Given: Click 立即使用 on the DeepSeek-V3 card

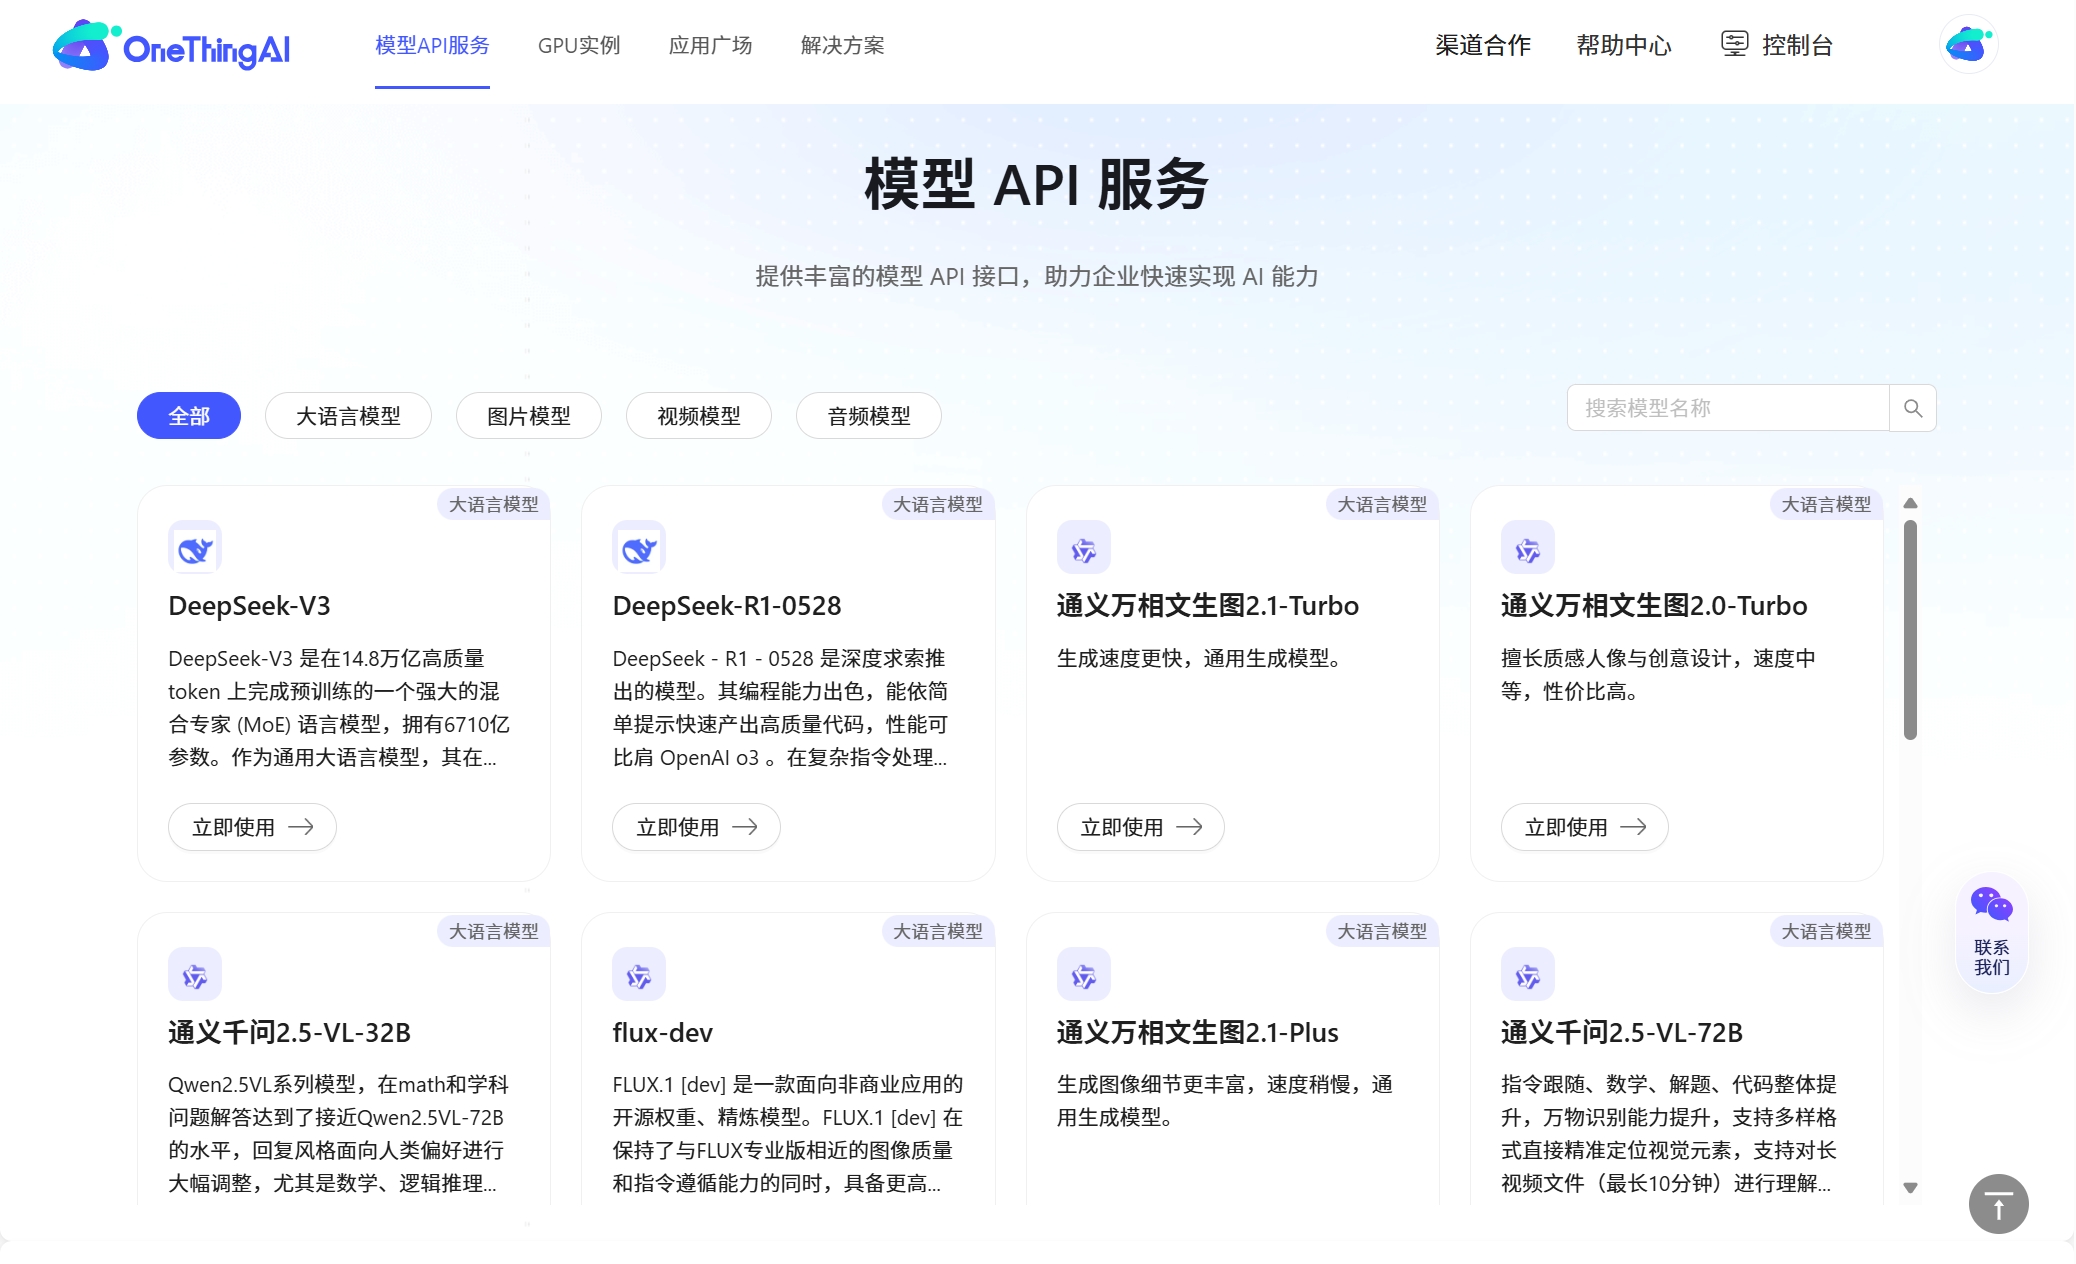Looking at the screenshot, I should pyautogui.click(x=251, y=826).
